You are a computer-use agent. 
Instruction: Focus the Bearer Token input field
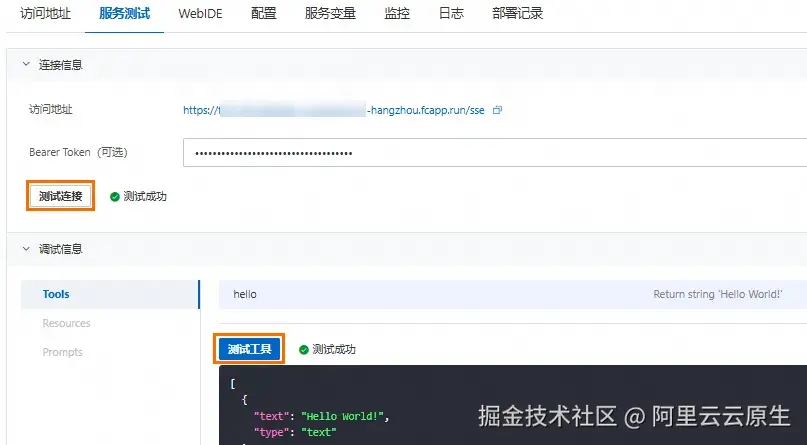coord(495,153)
